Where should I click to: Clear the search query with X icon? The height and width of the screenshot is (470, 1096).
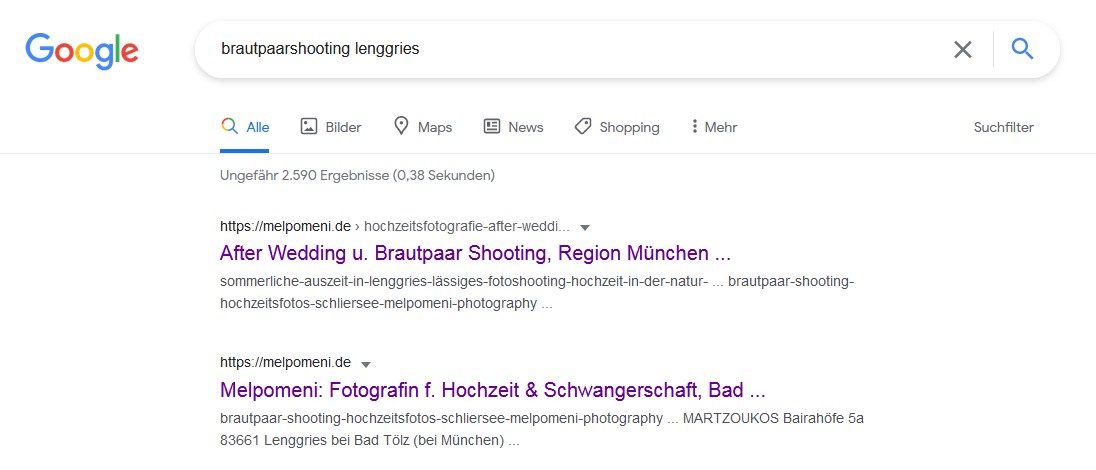coord(962,50)
